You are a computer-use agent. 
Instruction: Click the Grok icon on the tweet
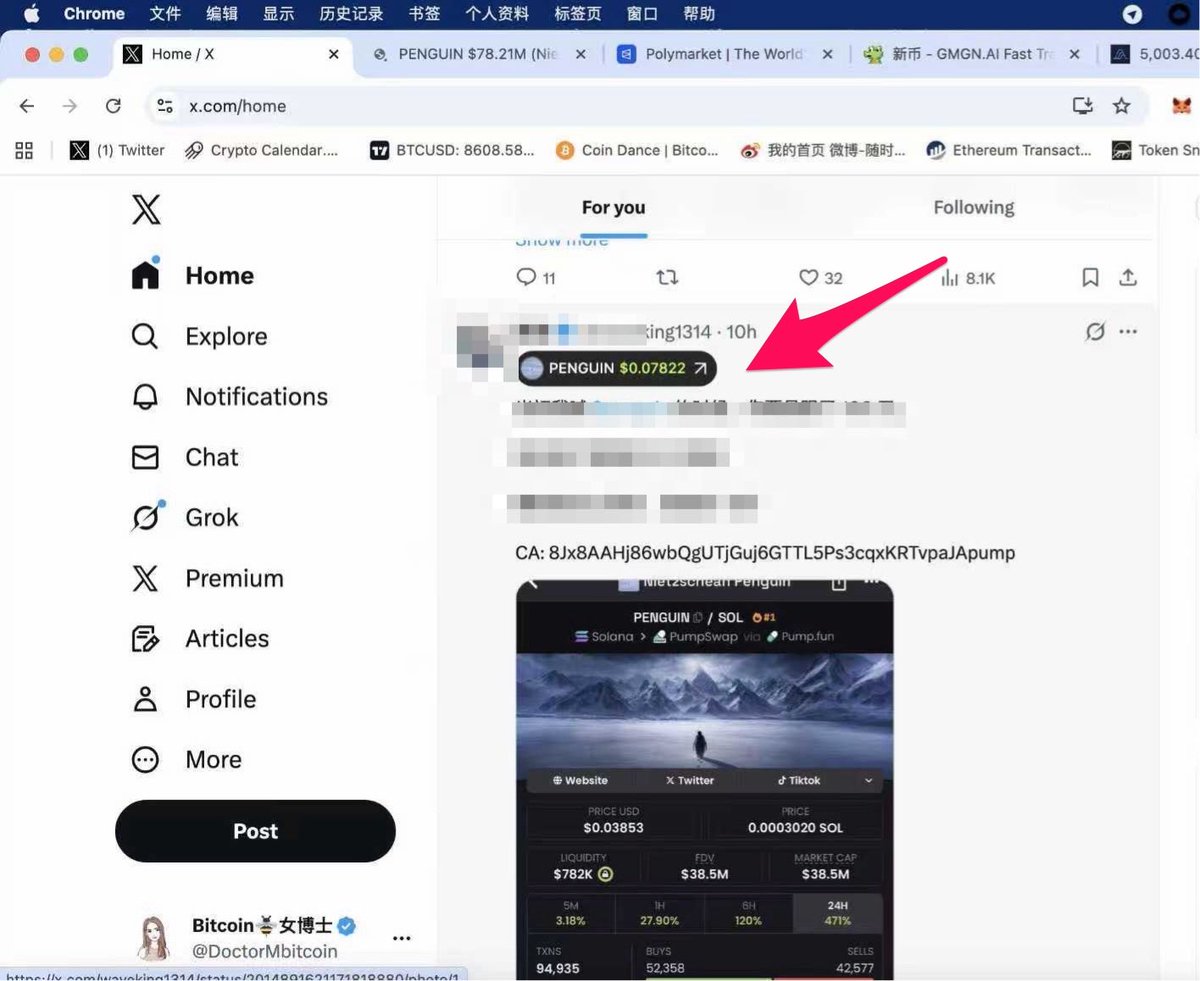coord(1095,331)
